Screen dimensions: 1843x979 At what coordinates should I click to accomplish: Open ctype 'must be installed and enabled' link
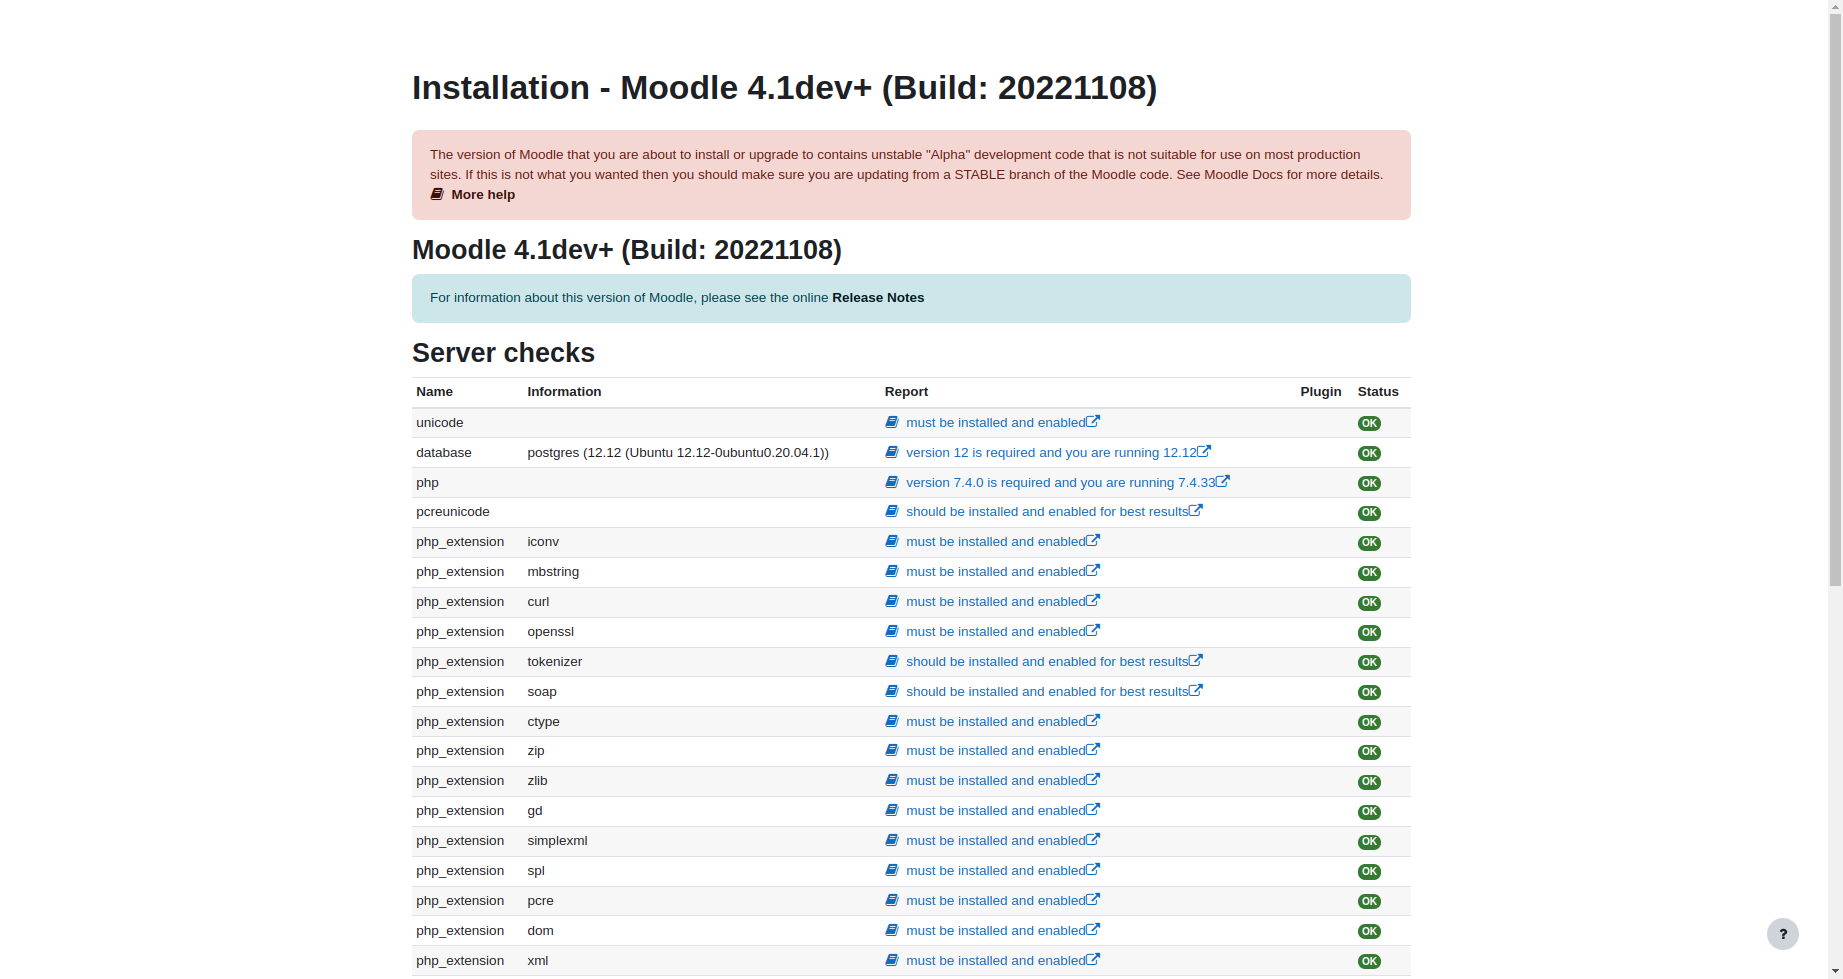pyautogui.click(x=995, y=722)
